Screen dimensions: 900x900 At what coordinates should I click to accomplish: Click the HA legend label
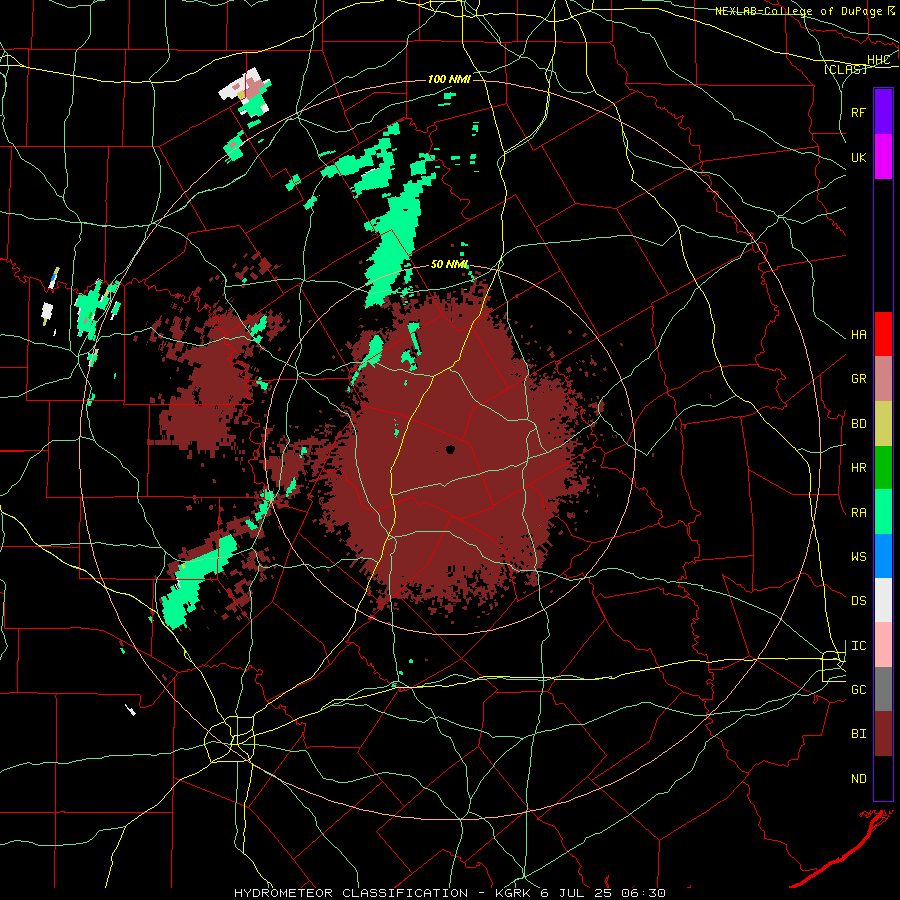click(858, 334)
